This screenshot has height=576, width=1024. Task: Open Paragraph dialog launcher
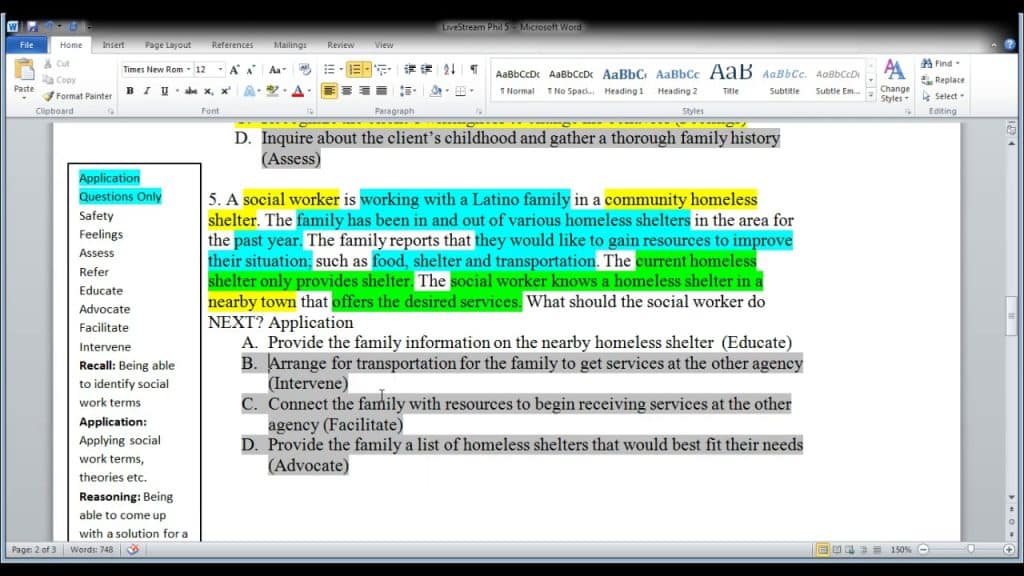pos(479,112)
